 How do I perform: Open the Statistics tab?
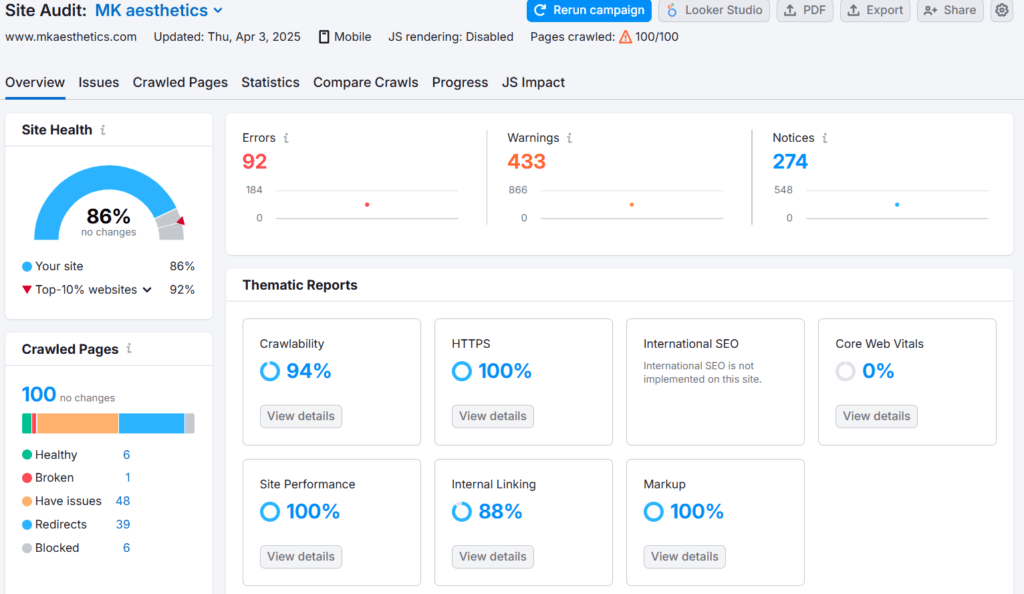tap(270, 82)
